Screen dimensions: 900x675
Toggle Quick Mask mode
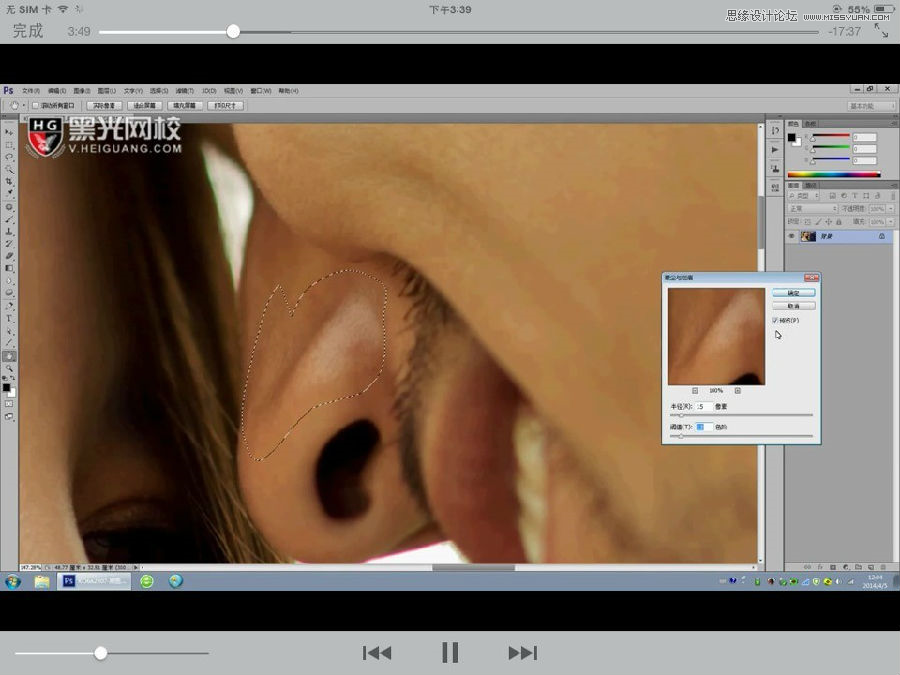click(9, 404)
